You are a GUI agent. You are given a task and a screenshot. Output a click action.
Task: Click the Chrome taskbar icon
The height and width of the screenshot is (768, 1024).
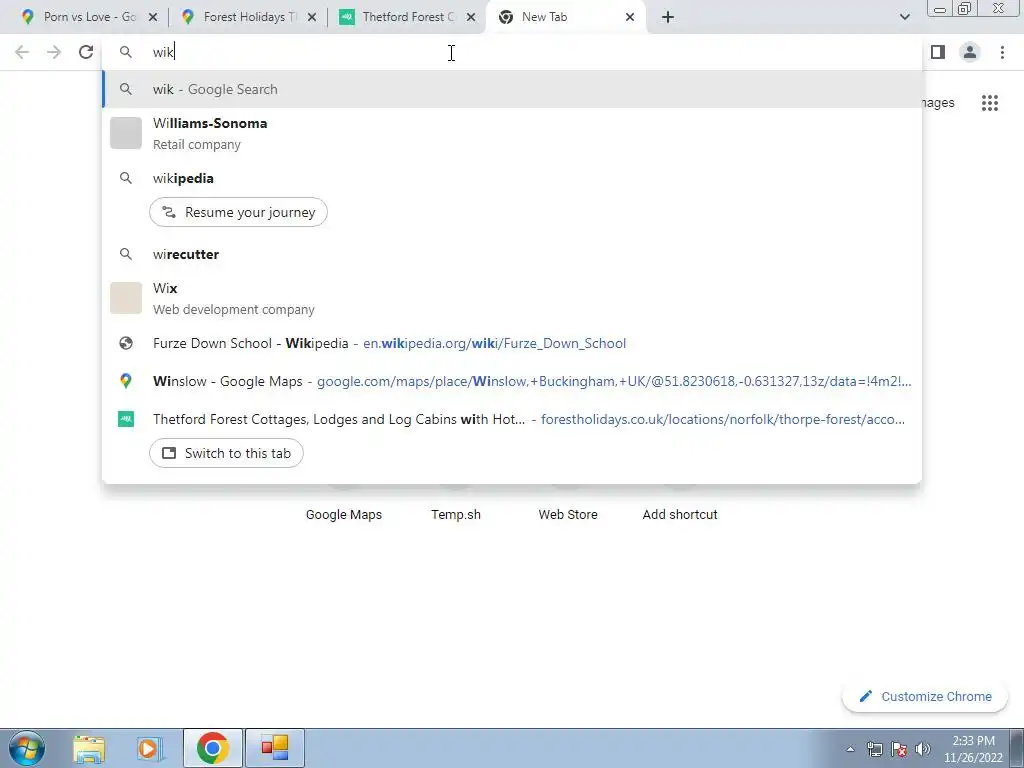212,748
